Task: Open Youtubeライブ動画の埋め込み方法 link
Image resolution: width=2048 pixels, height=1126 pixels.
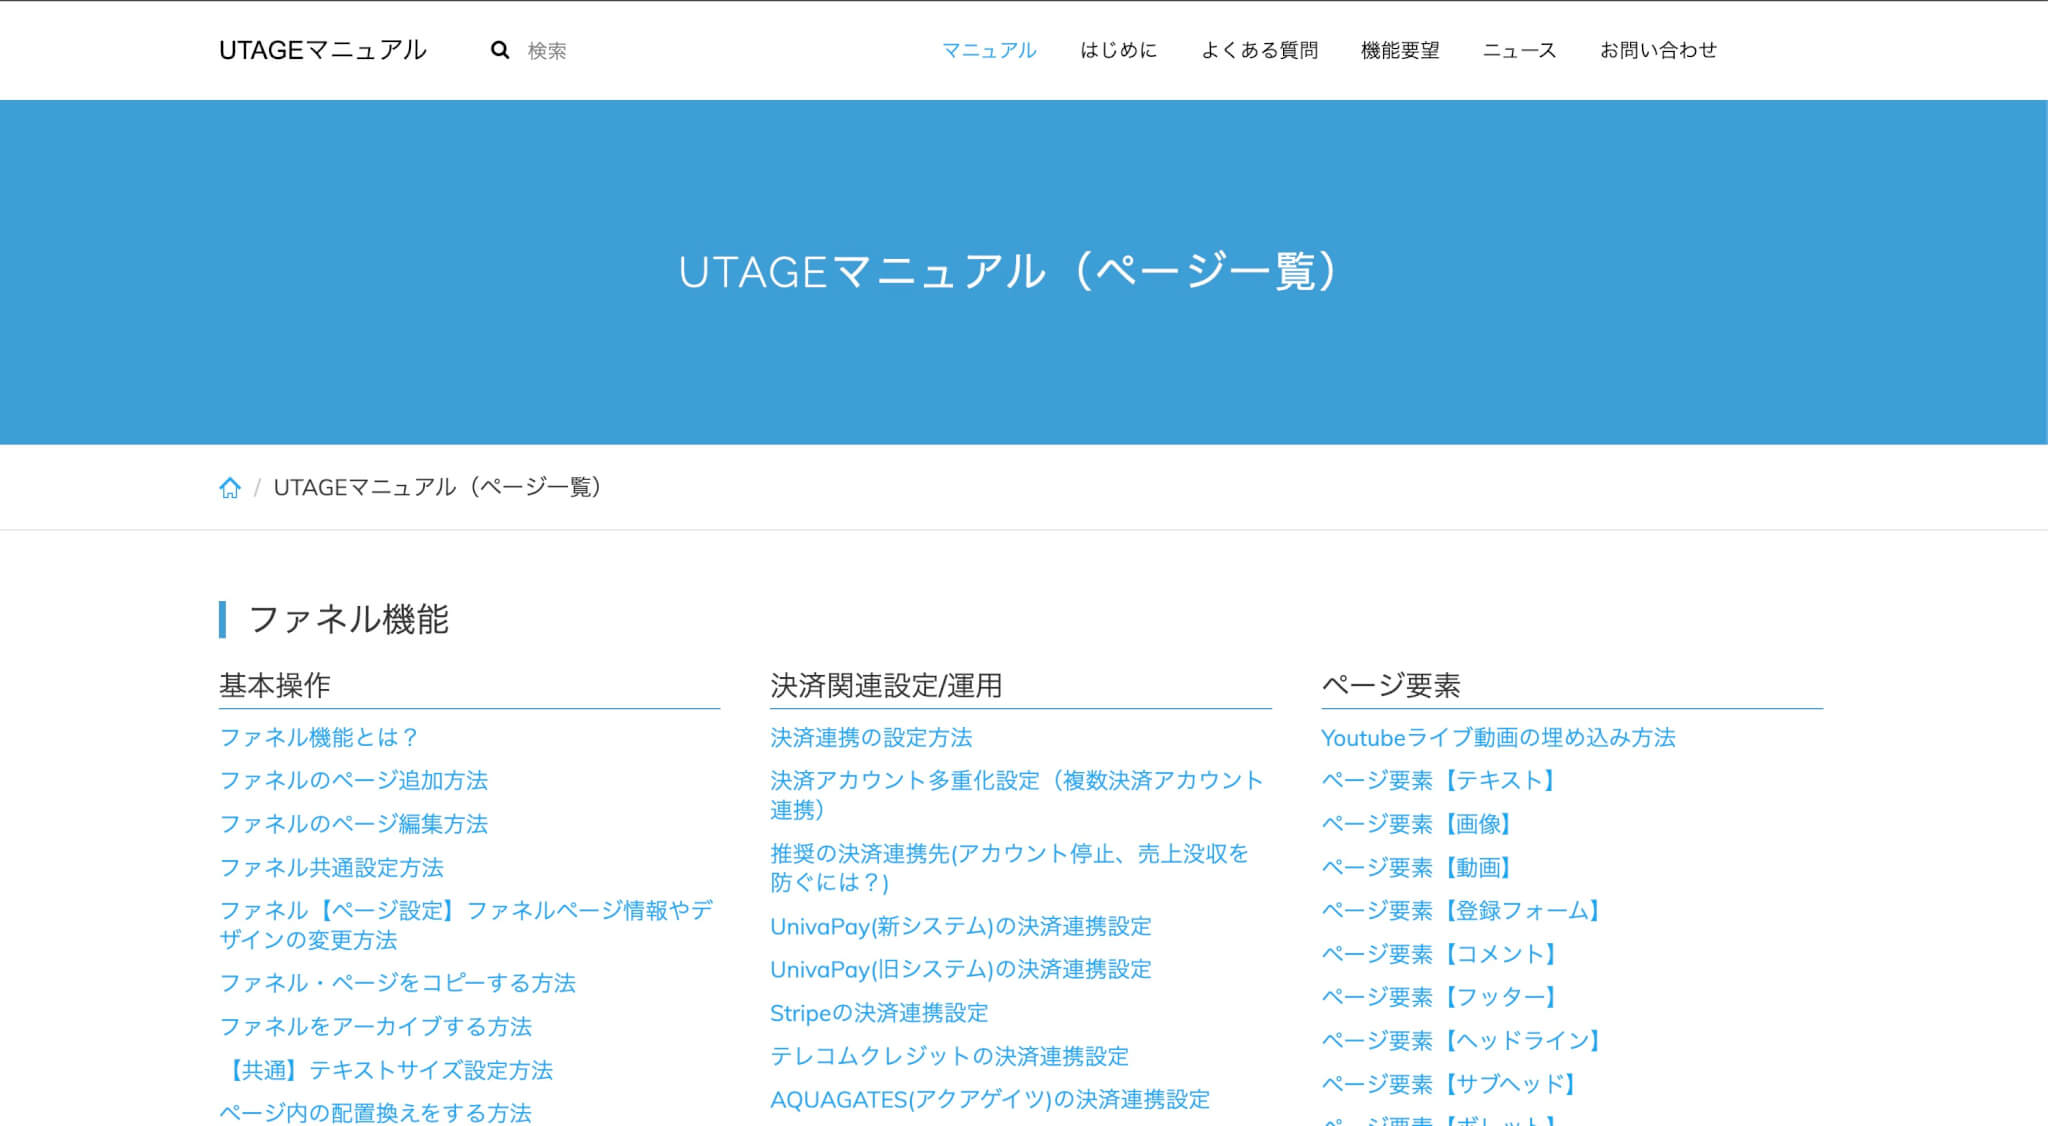Action: tap(1498, 737)
